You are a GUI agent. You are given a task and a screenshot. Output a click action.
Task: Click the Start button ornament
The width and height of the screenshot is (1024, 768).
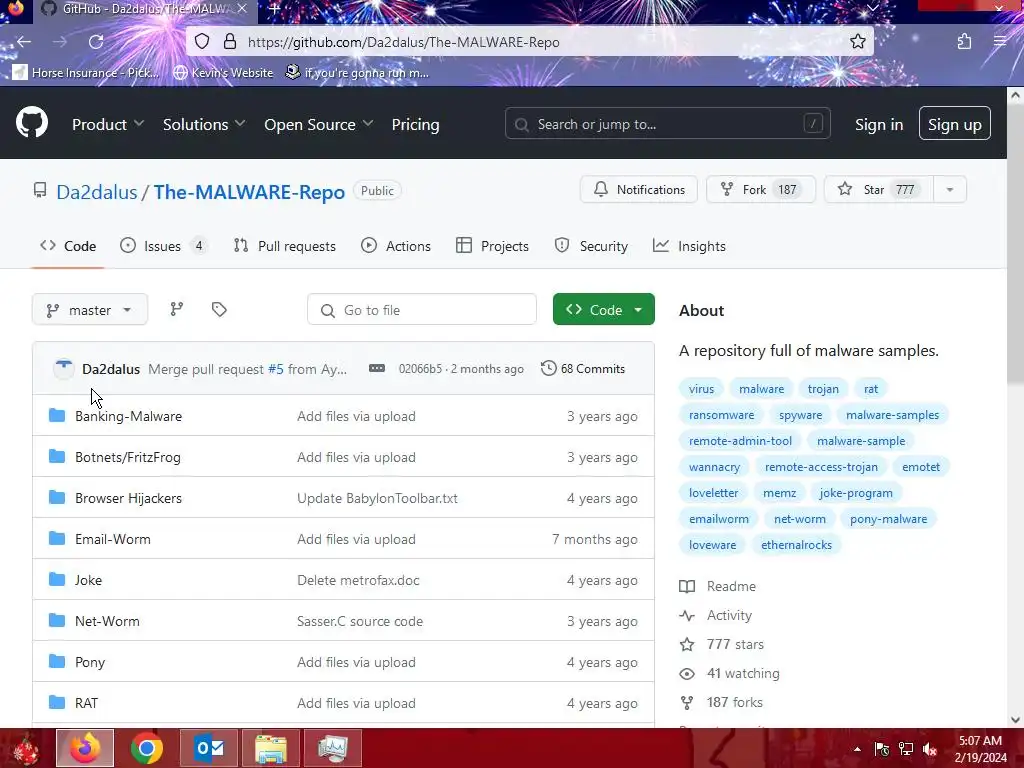point(26,748)
